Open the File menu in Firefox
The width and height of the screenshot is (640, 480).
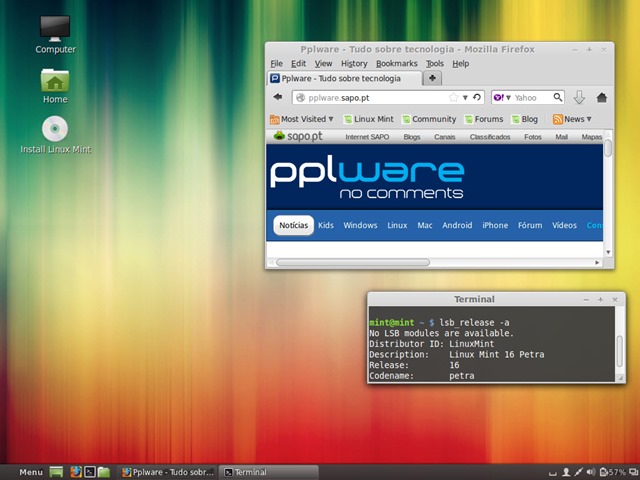[276, 64]
